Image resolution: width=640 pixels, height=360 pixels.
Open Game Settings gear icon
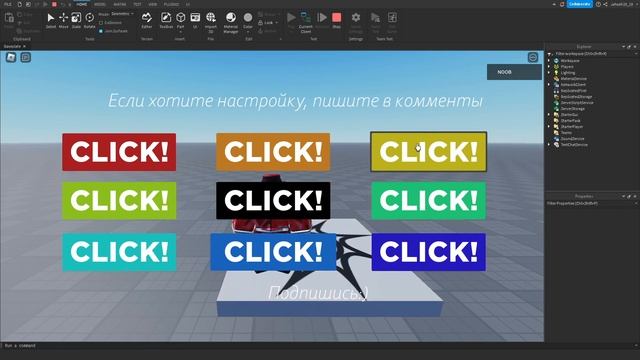(356, 18)
